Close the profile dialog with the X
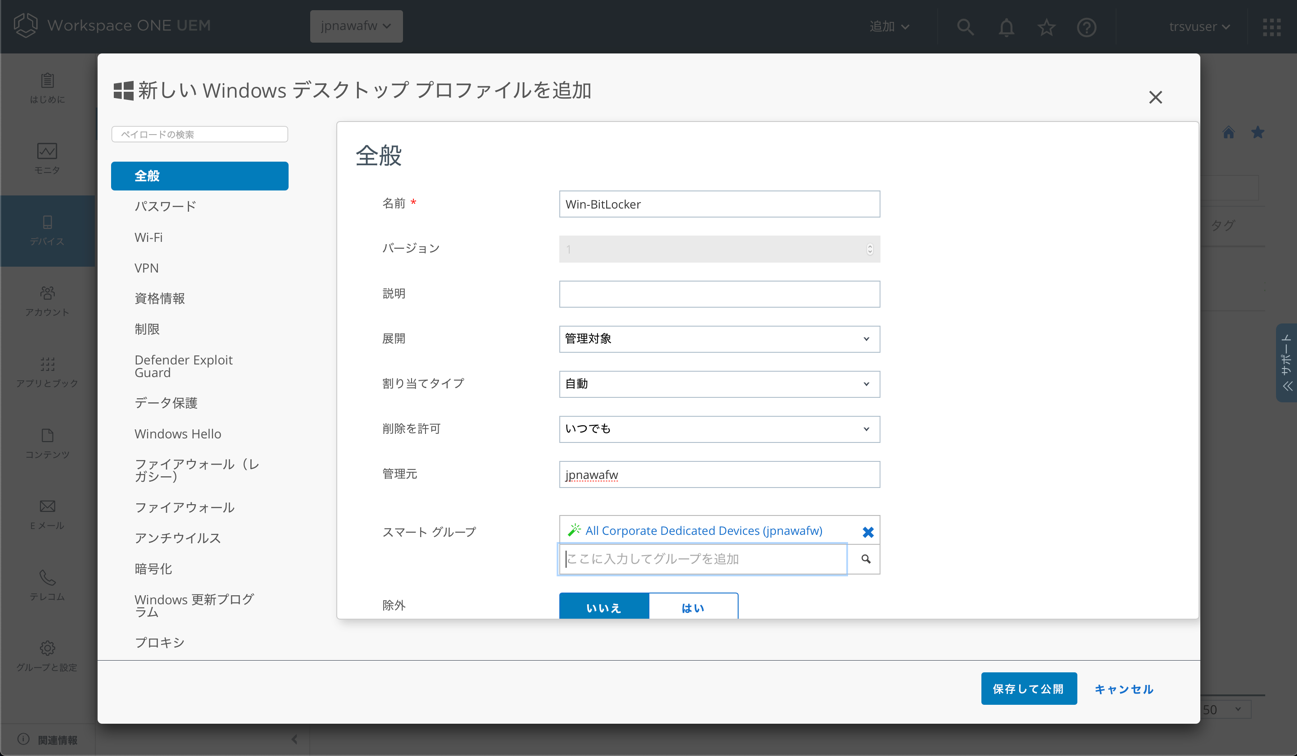Image resolution: width=1297 pixels, height=756 pixels. coord(1155,97)
